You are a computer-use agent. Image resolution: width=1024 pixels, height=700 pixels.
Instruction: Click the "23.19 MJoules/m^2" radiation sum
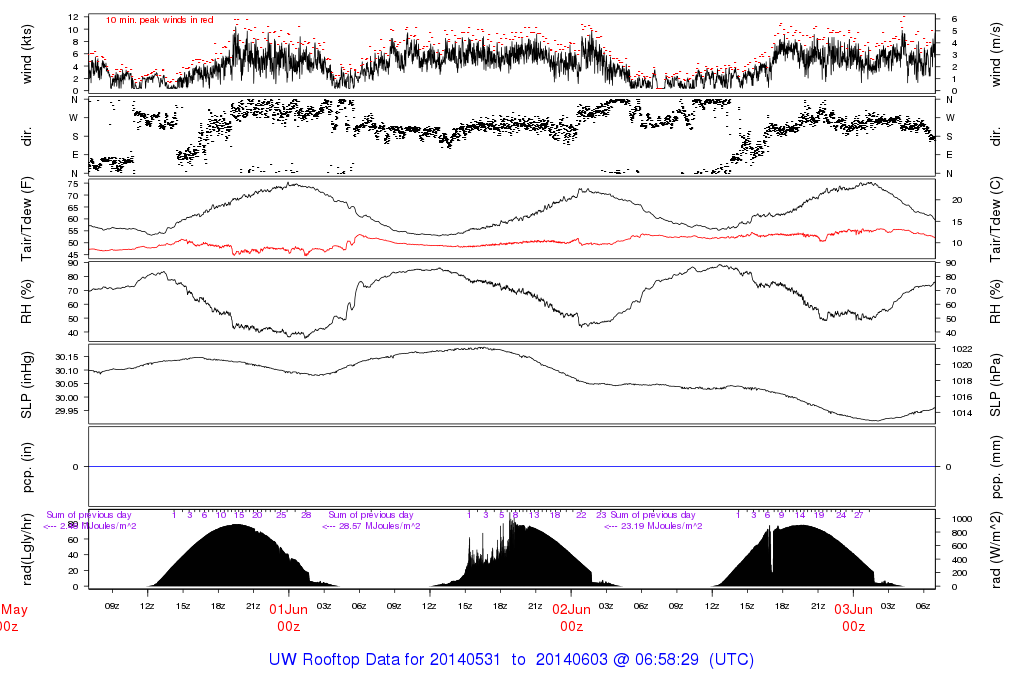[x=662, y=526]
